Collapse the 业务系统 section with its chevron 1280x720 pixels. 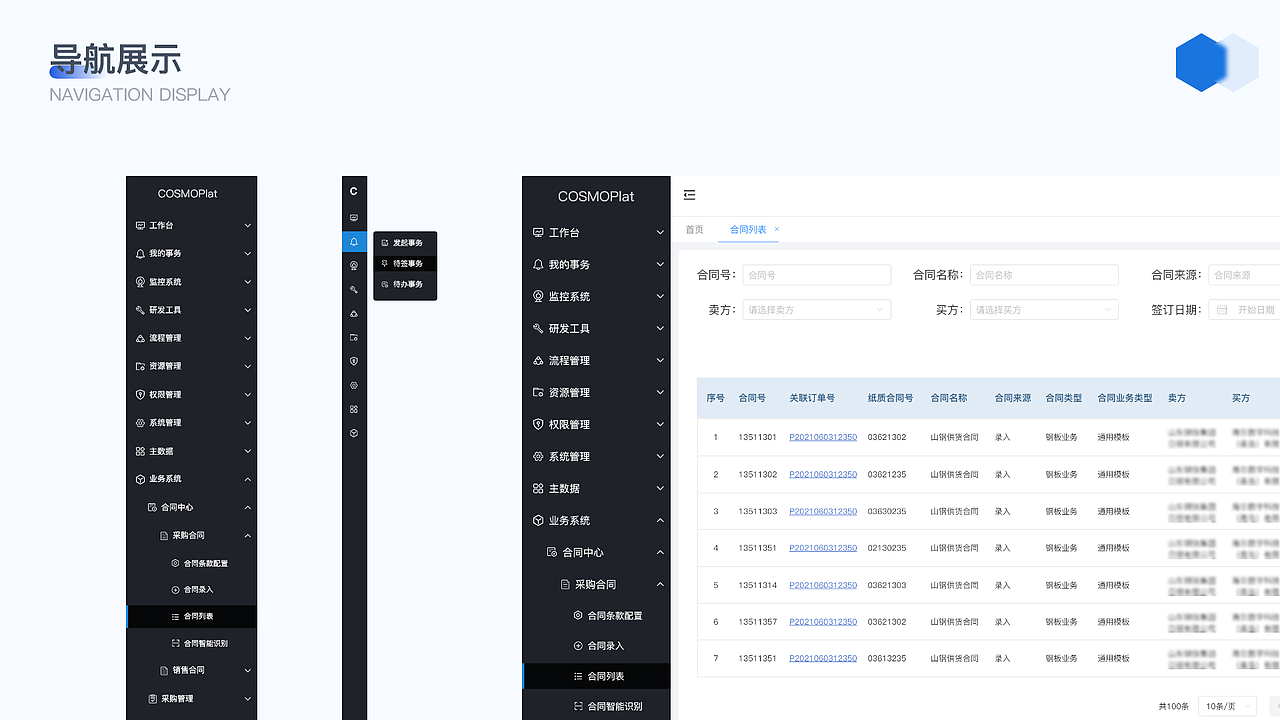coord(659,520)
